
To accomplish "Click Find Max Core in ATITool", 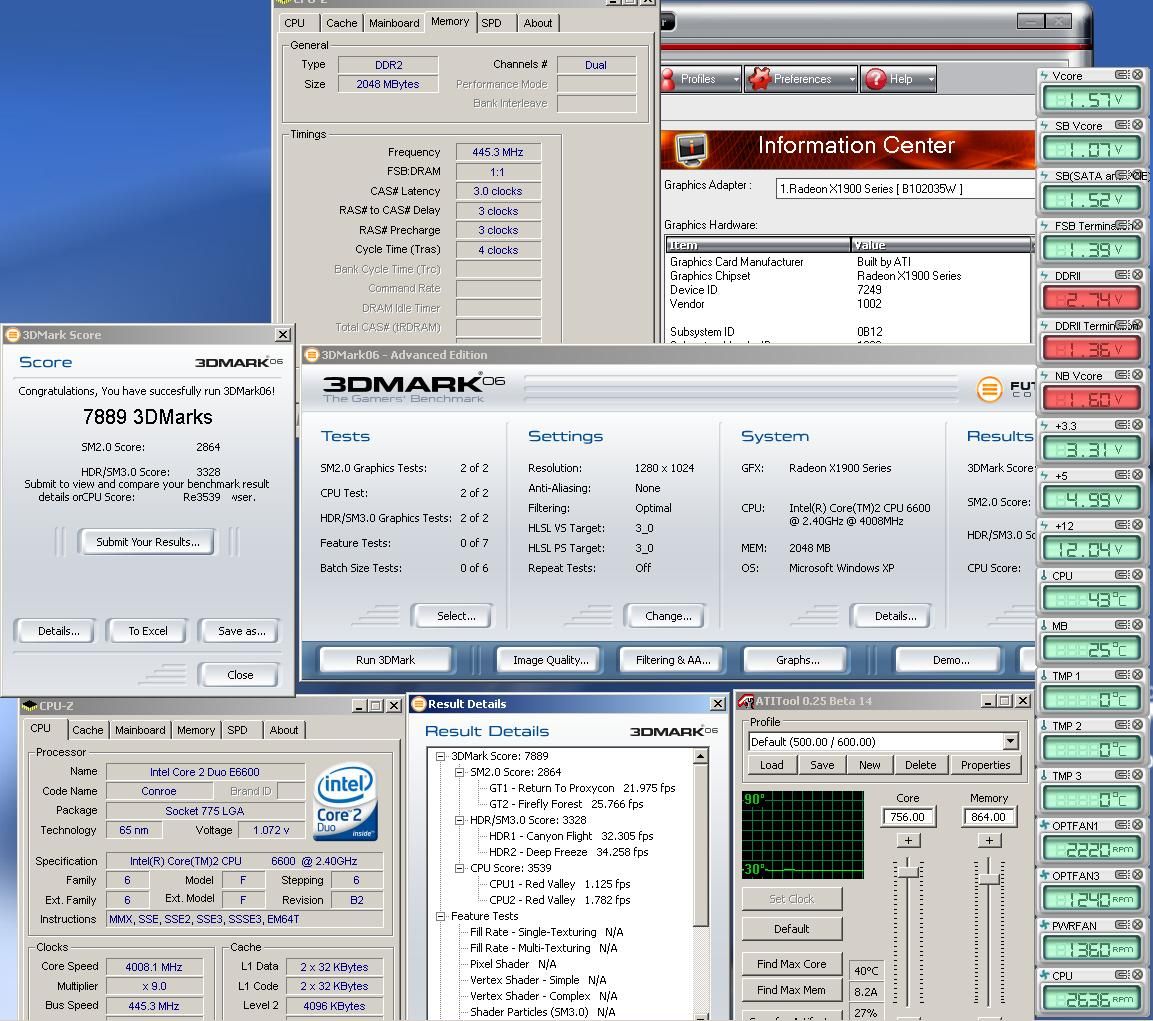I will pyautogui.click(x=792, y=964).
